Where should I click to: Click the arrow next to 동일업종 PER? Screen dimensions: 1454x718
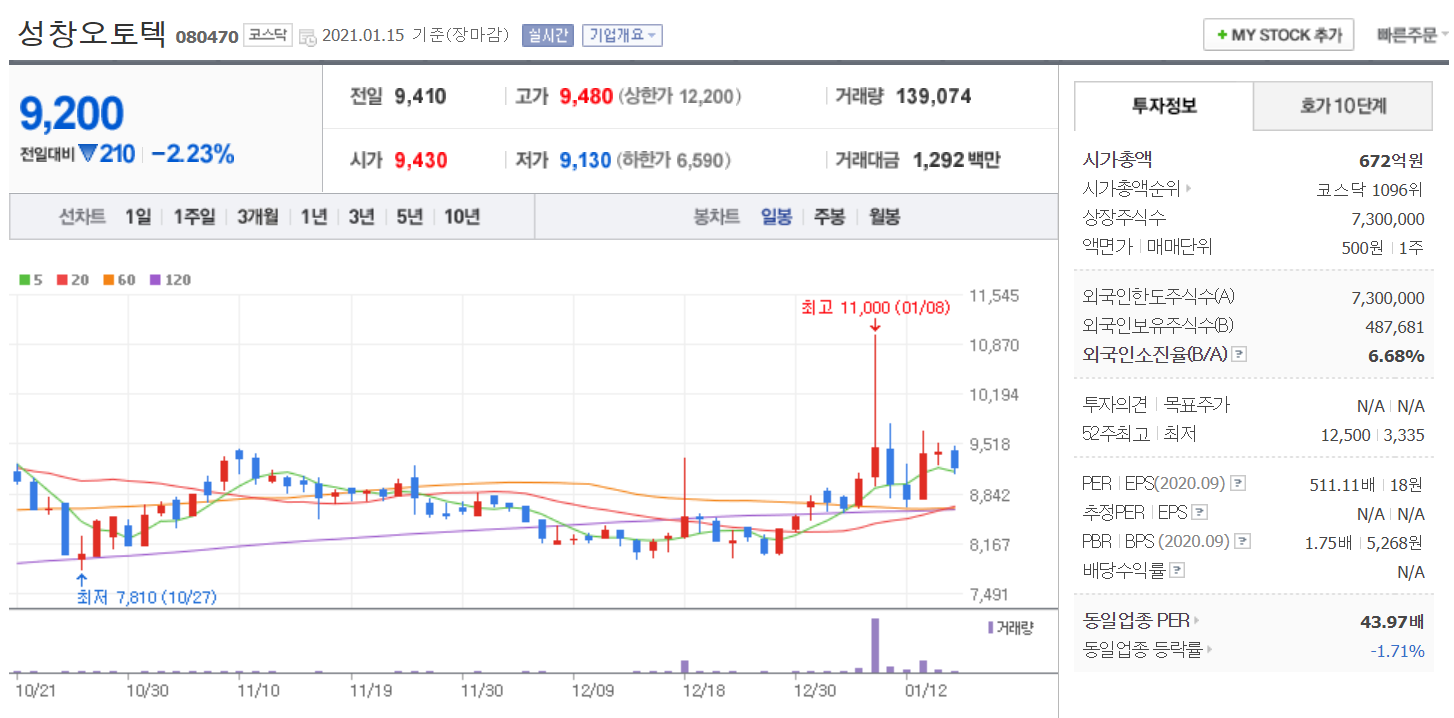click(1195, 621)
